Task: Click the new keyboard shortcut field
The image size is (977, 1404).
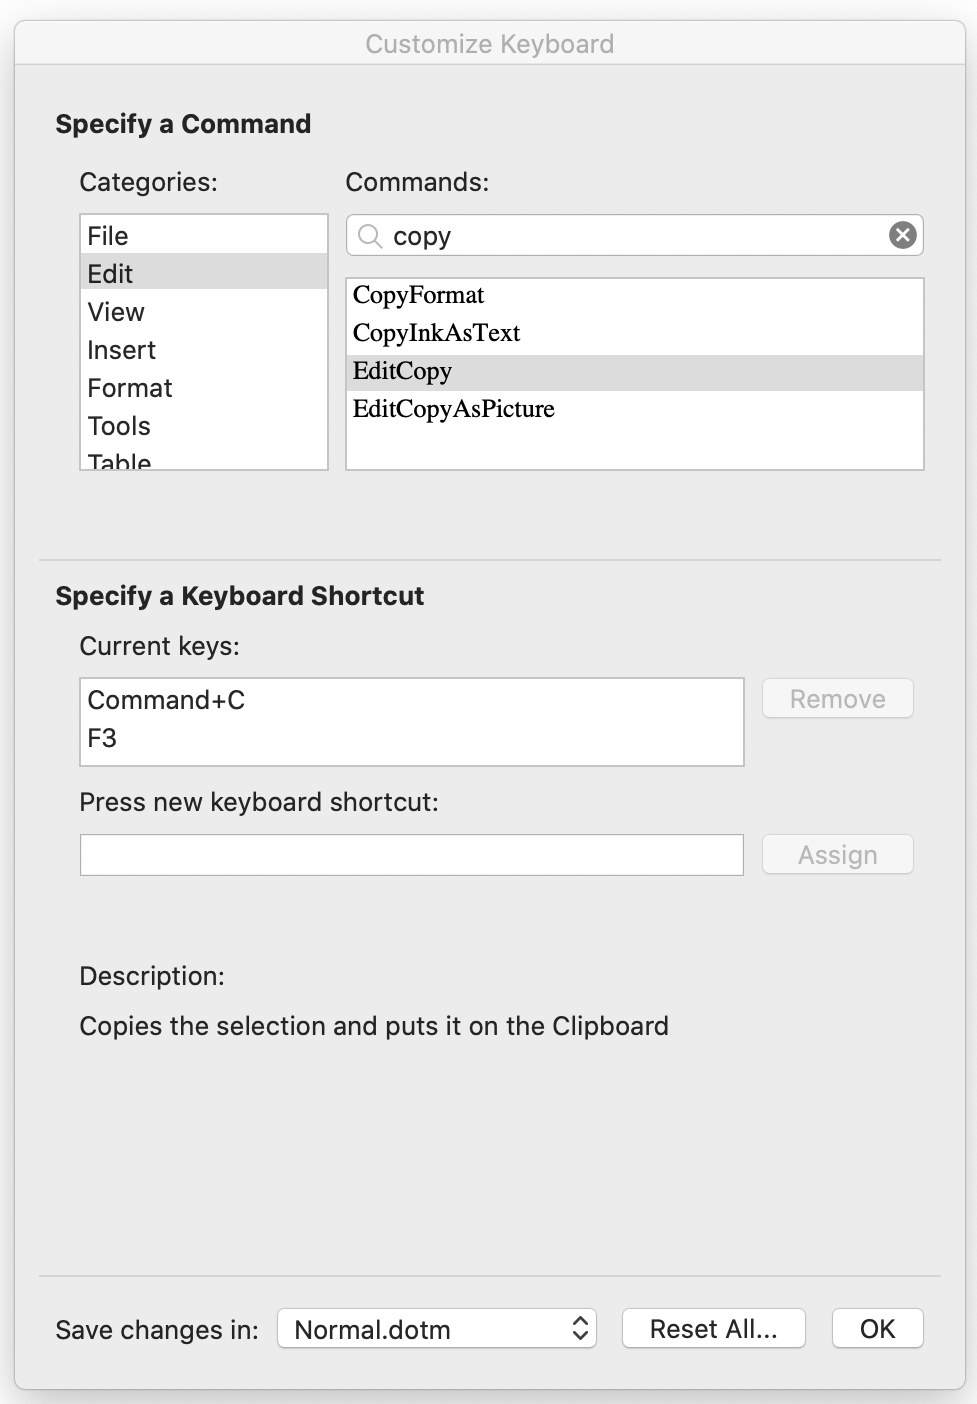Action: [412, 855]
